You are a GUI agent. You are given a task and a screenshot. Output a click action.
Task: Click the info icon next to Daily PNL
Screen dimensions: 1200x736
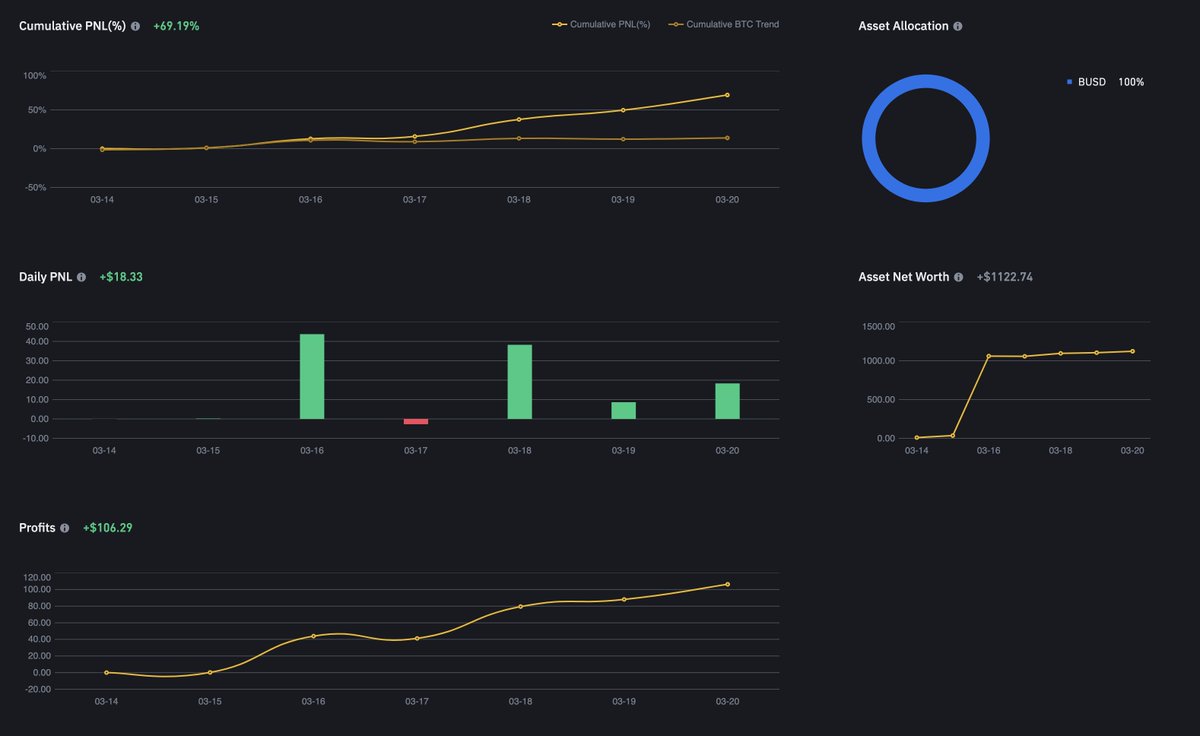[81, 277]
